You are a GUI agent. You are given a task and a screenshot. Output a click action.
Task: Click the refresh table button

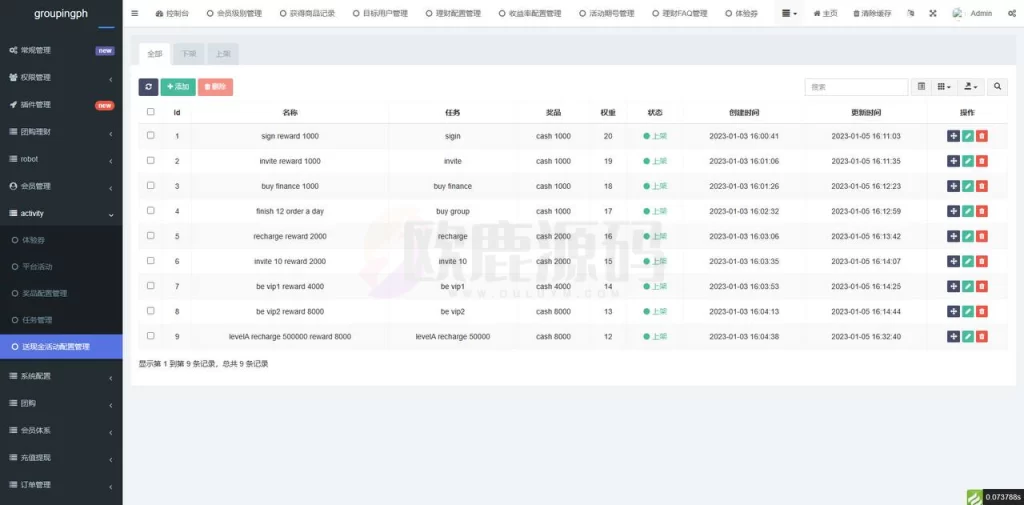[x=148, y=87]
